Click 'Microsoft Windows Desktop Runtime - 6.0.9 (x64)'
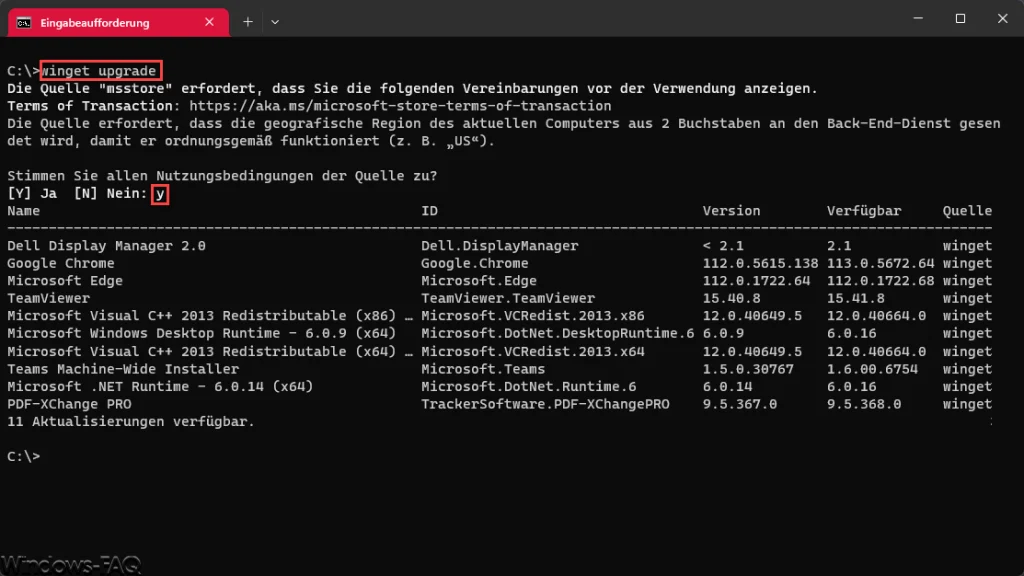Screen dimensions: 1024x576 [202, 333]
